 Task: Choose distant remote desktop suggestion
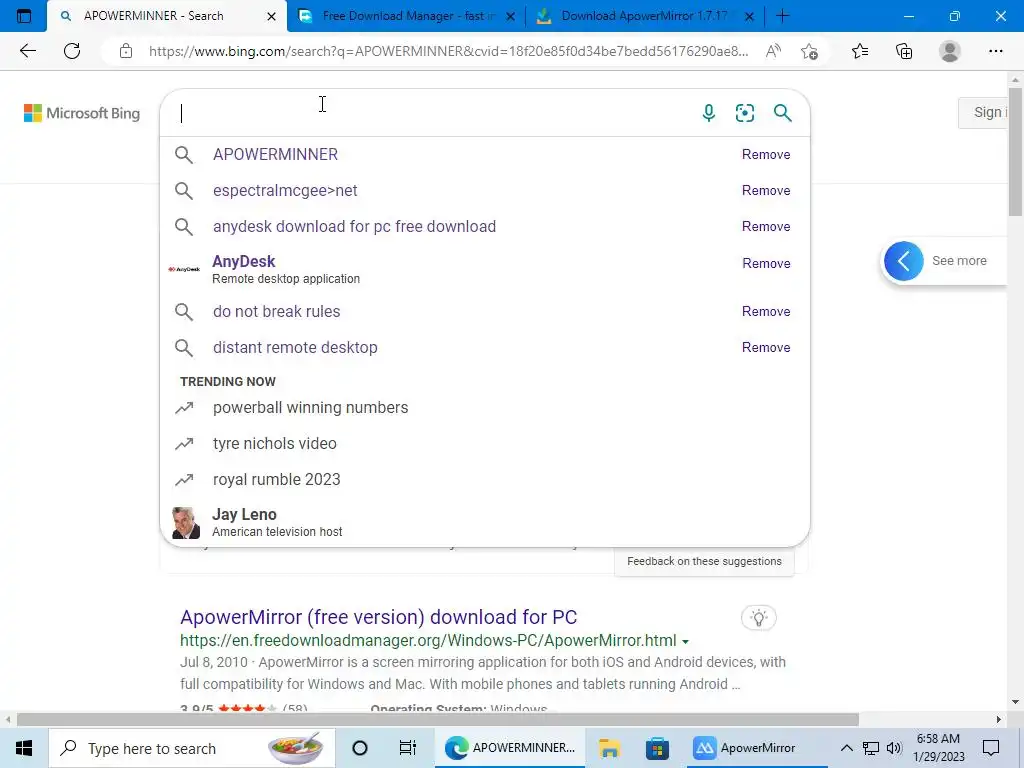pyautogui.click(x=295, y=347)
